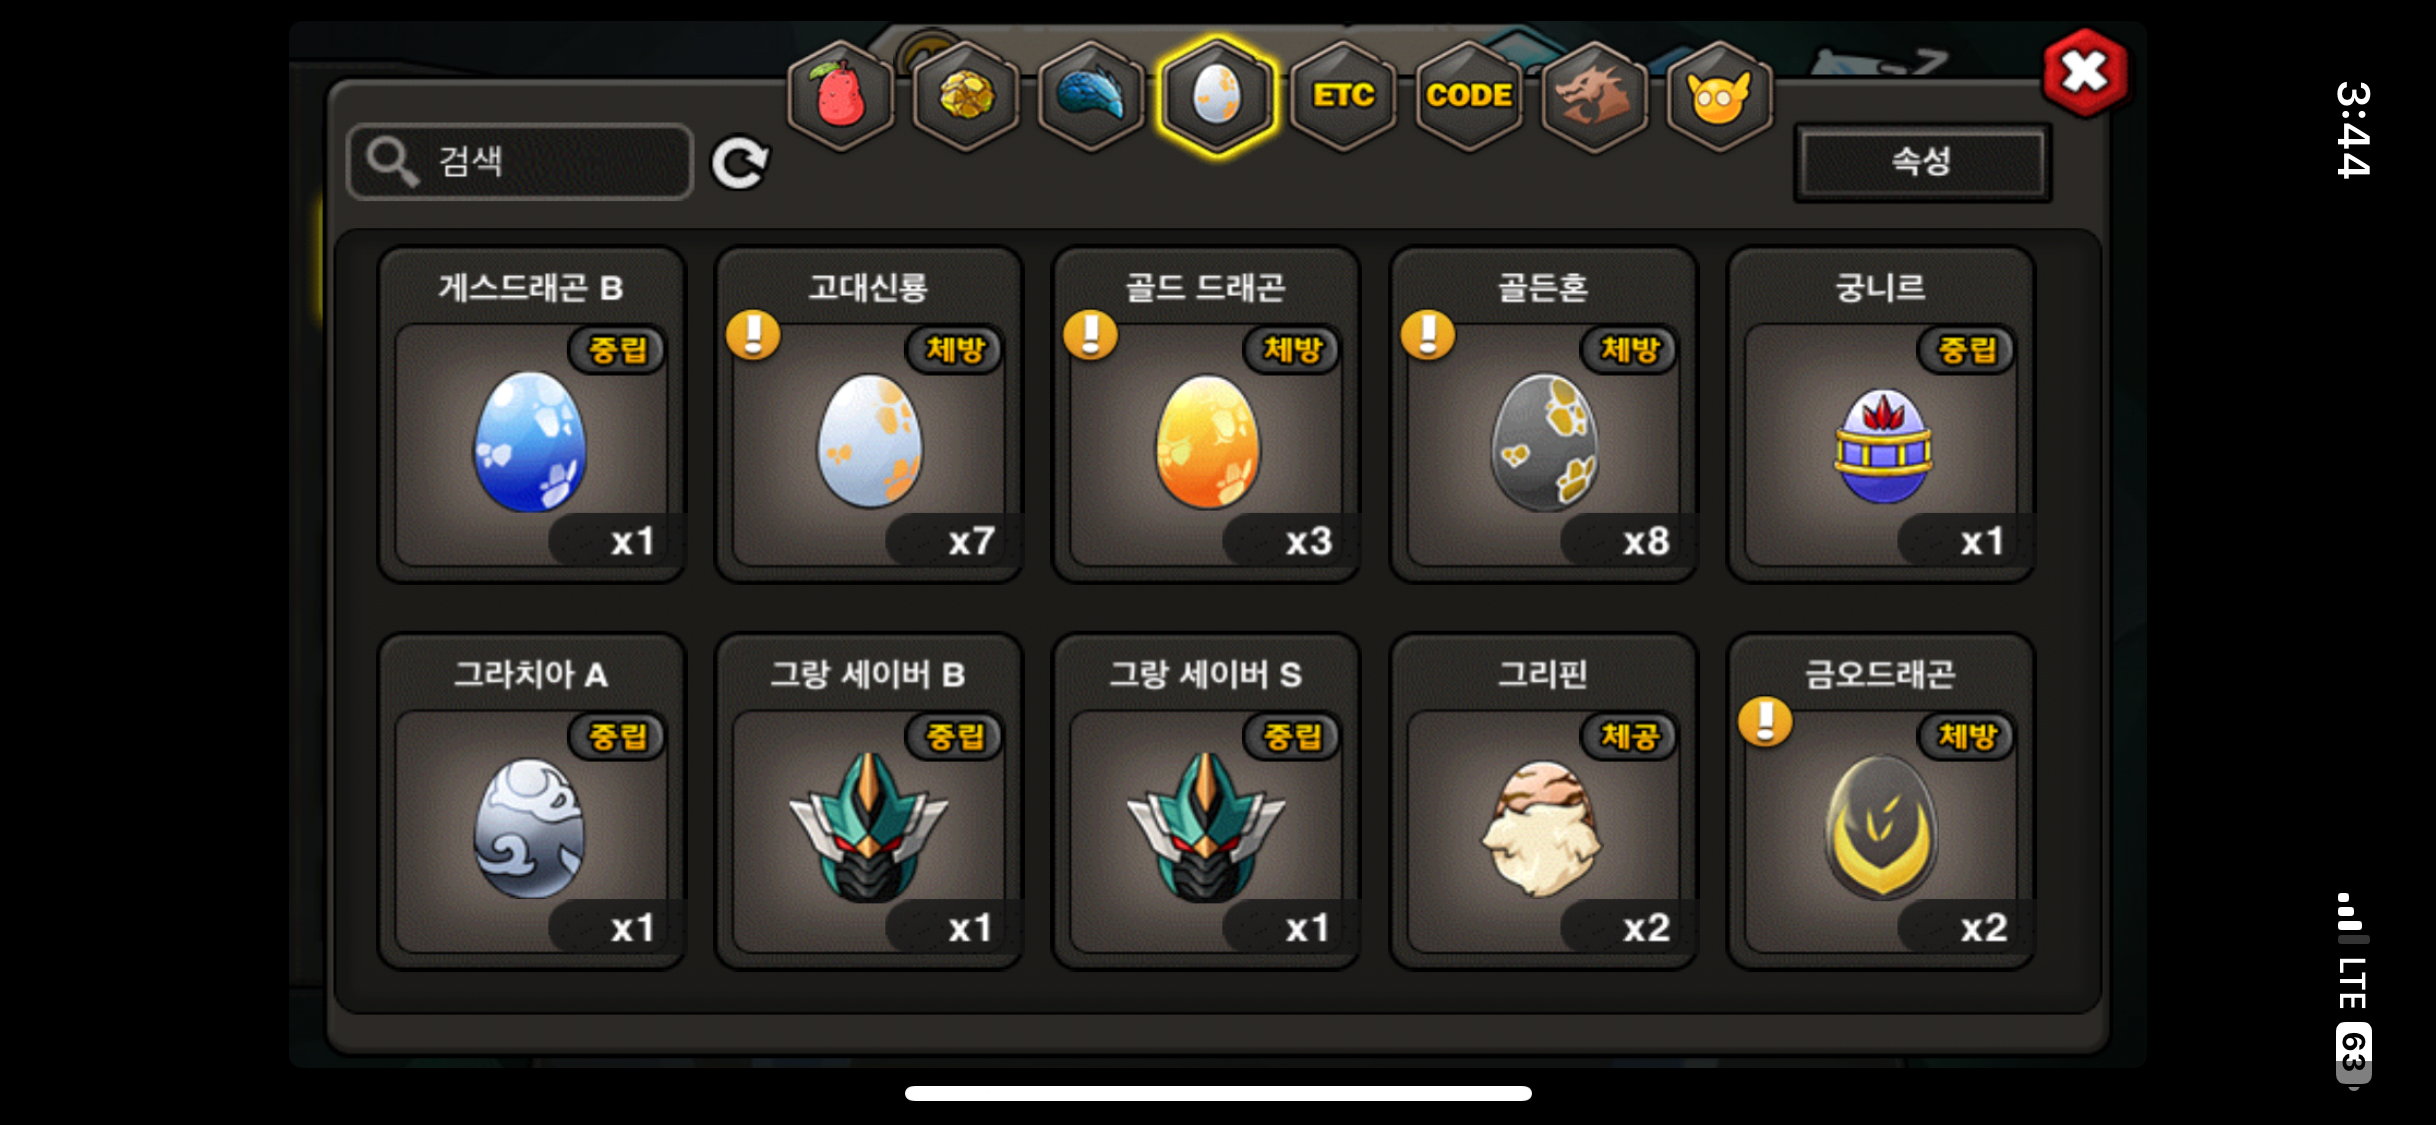Click the refresh arrow beside search
This screenshot has height=1125, width=2436.
[x=740, y=163]
